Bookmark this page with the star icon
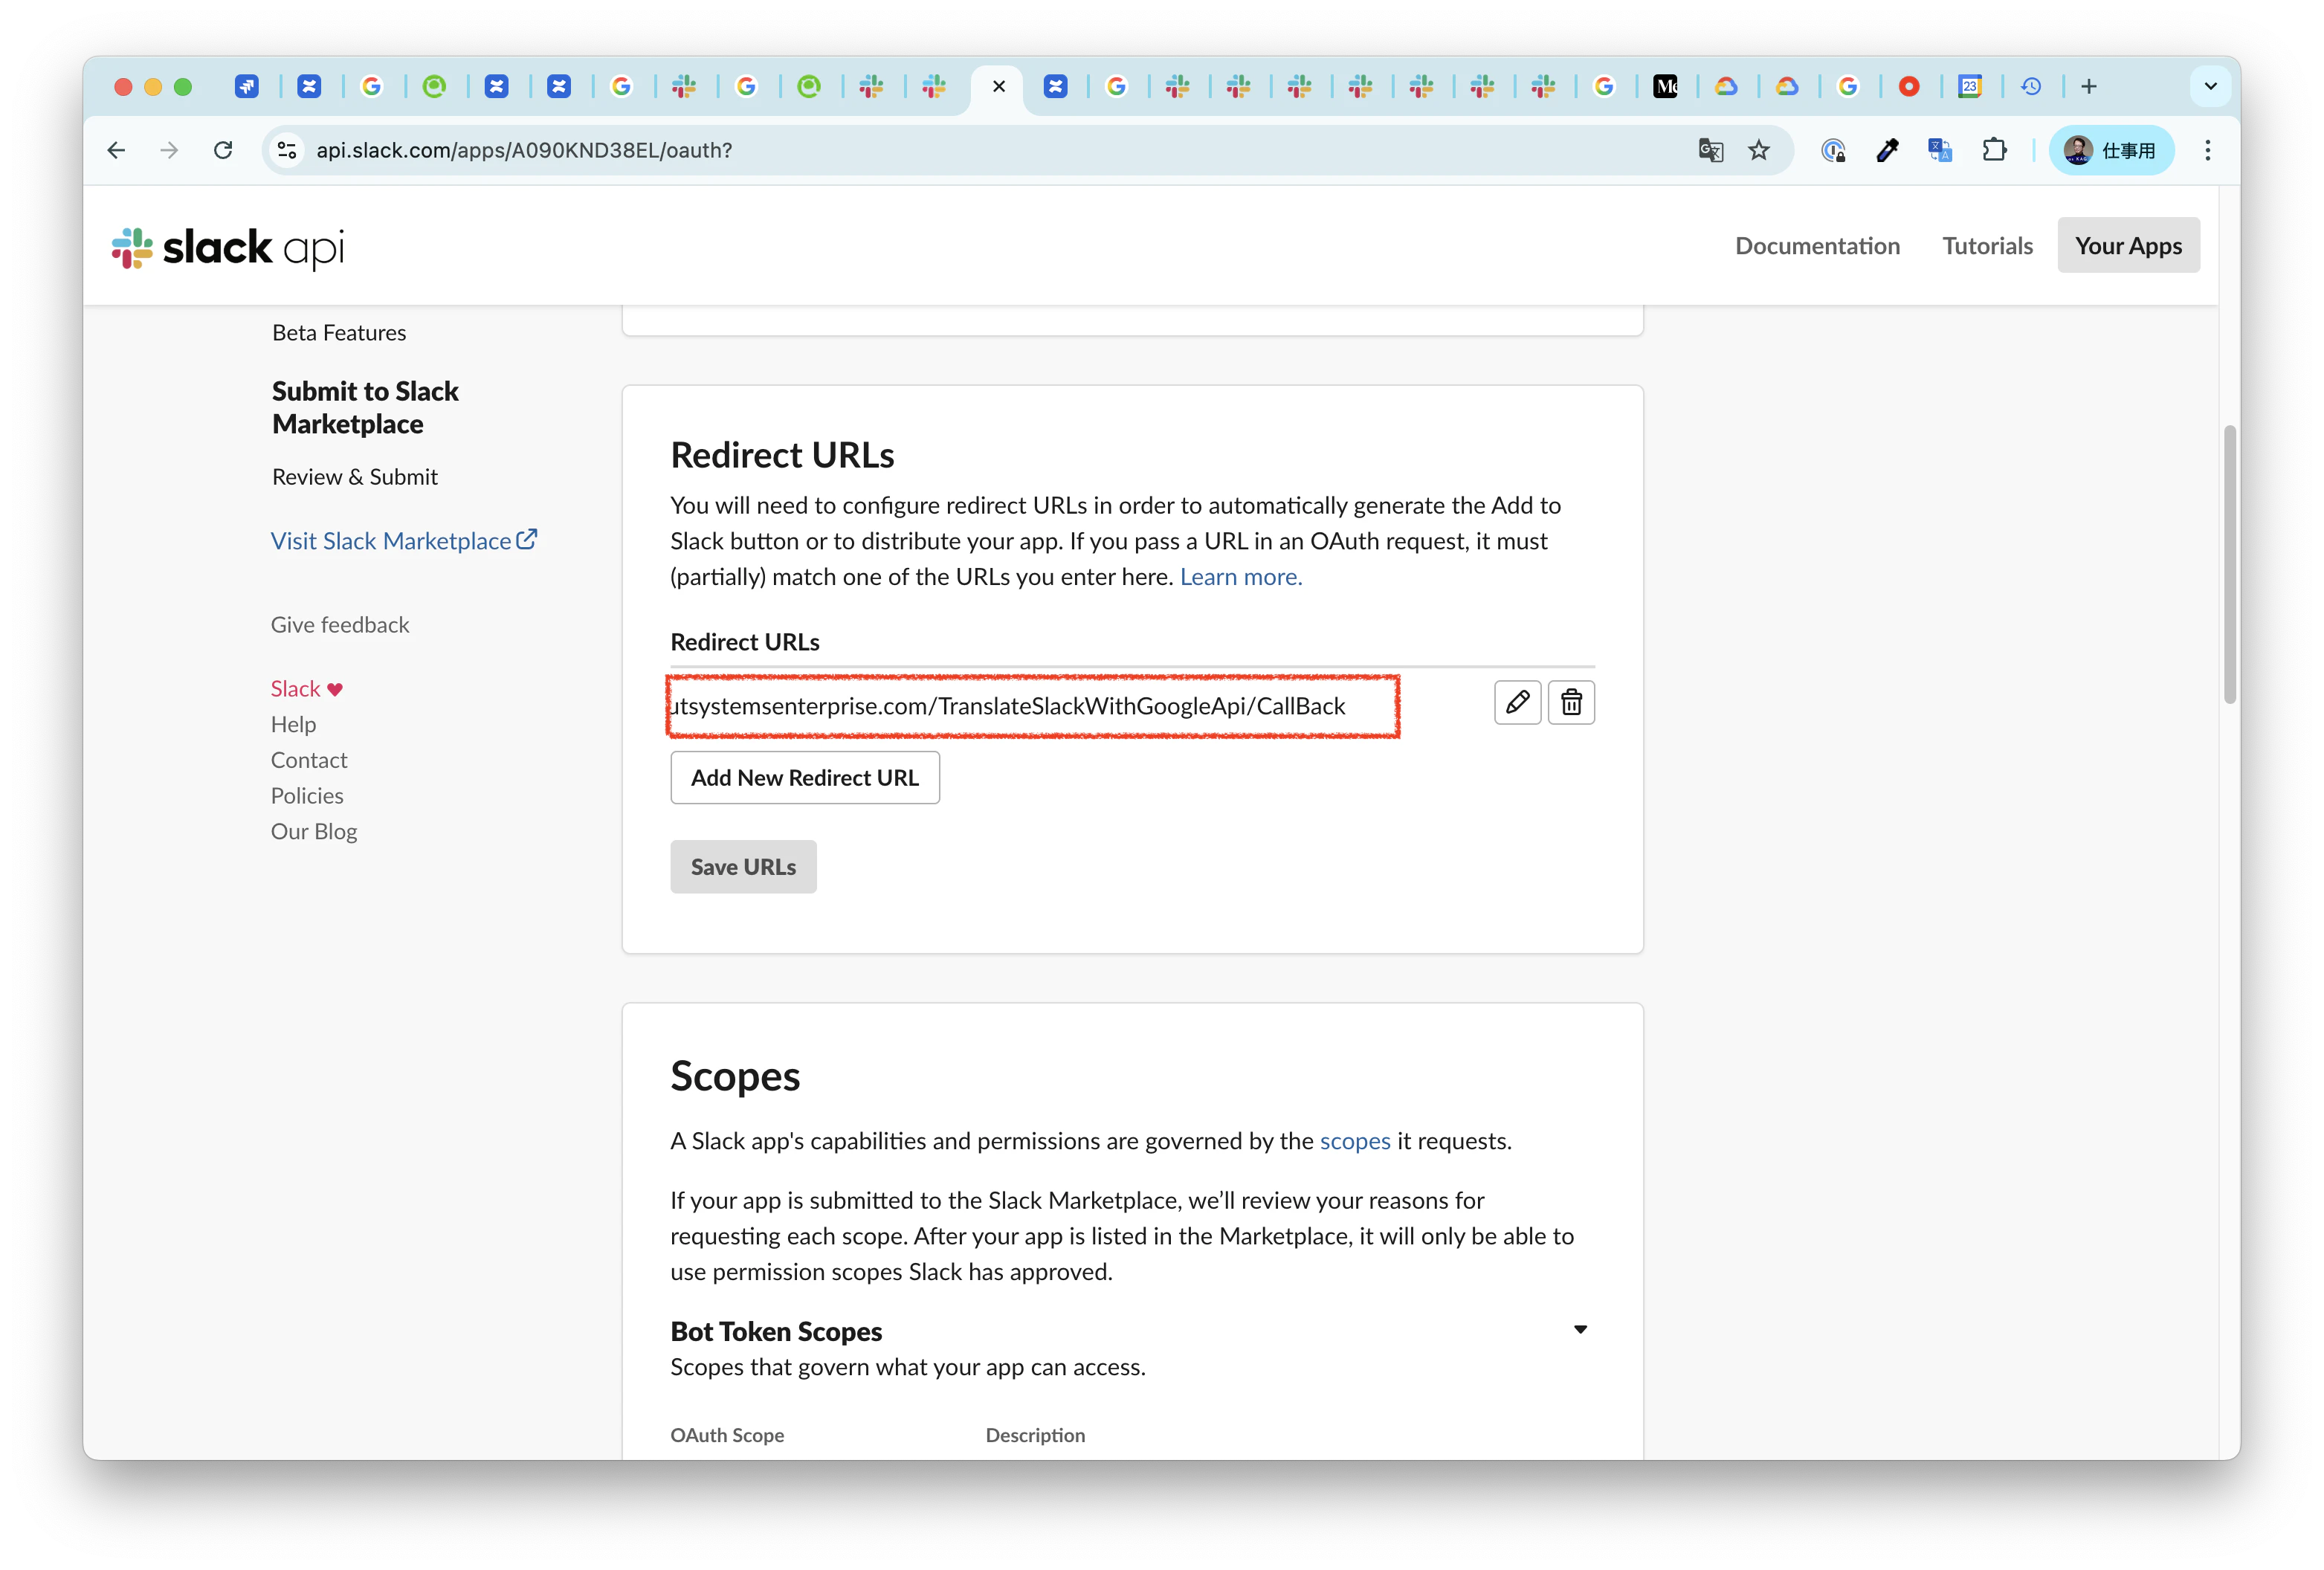 point(1758,150)
